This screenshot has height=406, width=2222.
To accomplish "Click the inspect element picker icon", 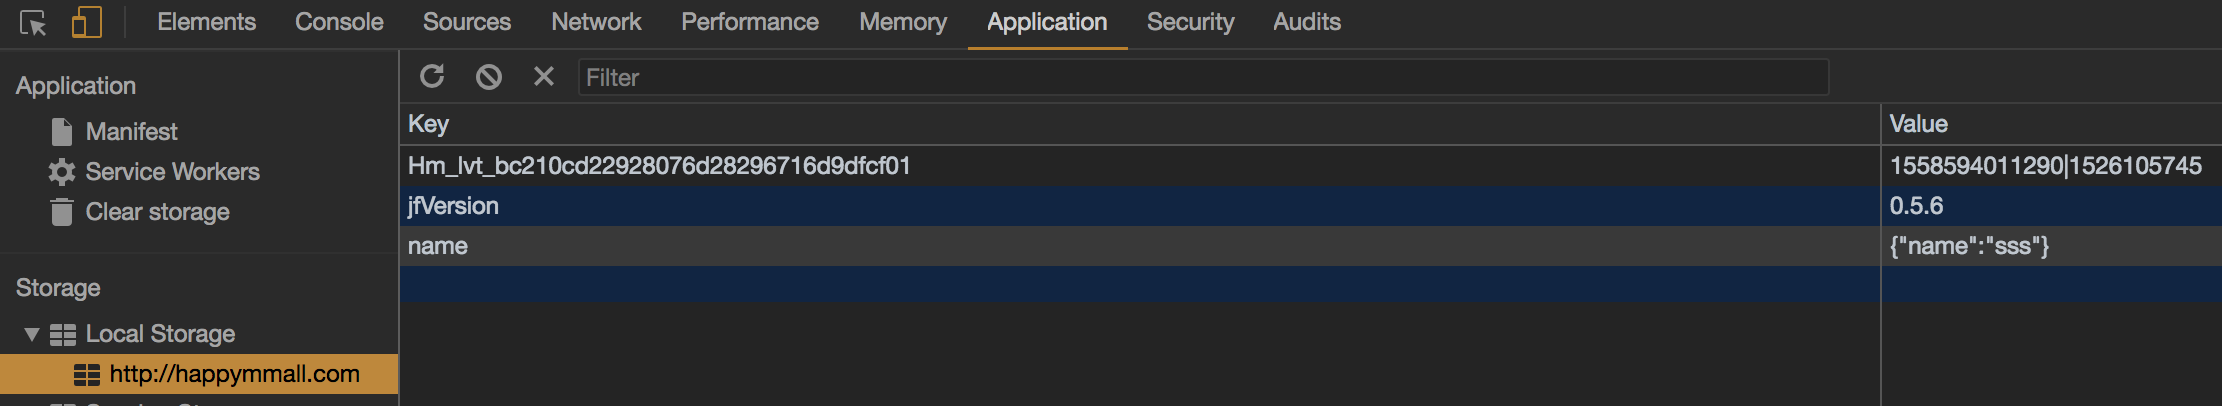I will (x=33, y=23).
